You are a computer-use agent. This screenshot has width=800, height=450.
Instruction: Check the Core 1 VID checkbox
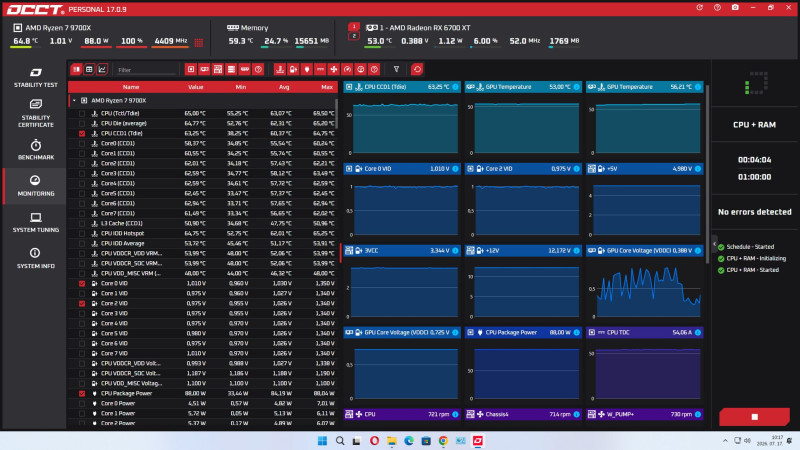(x=82, y=293)
